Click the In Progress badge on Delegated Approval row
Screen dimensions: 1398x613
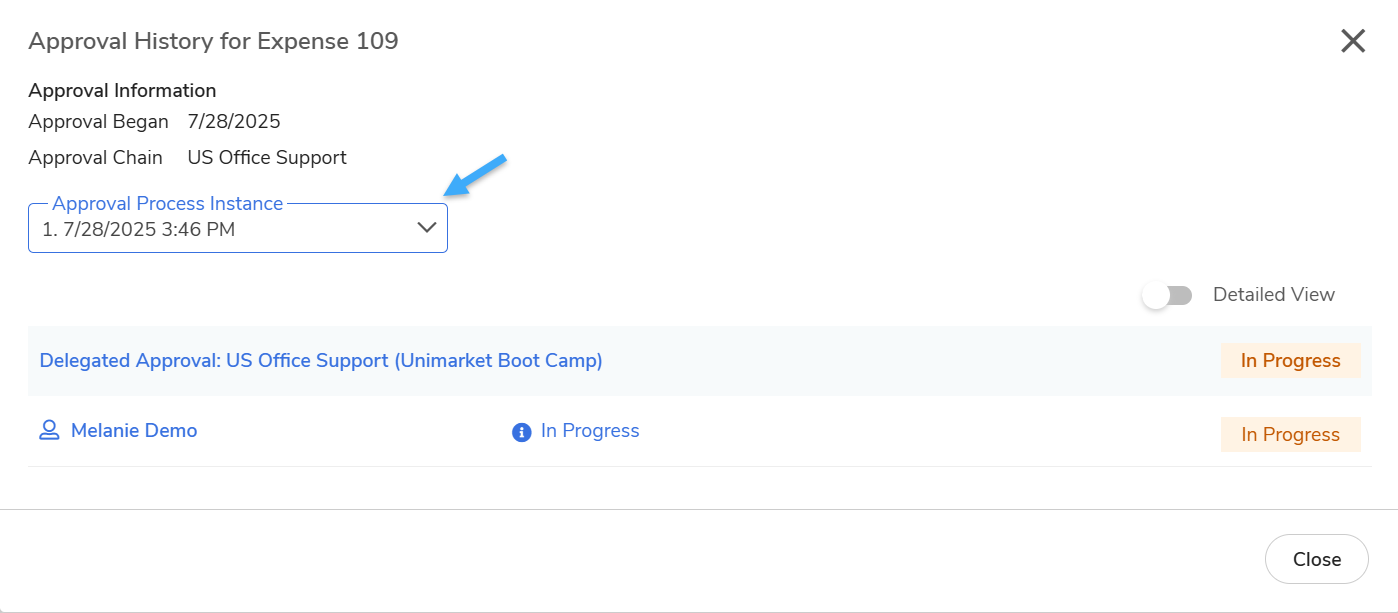[1290, 361]
